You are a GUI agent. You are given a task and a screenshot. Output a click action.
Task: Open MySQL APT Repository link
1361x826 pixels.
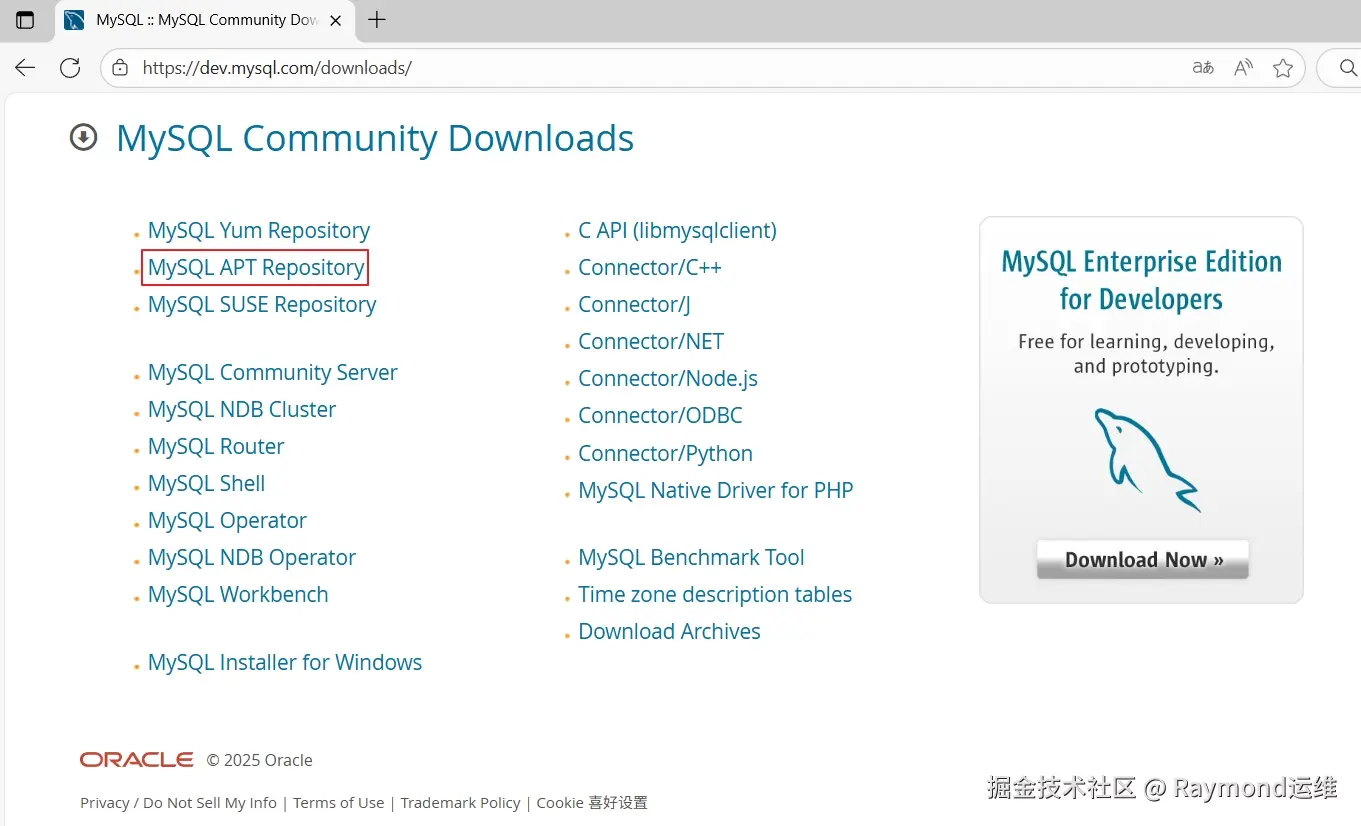pyautogui.click(x=256, y=267)
